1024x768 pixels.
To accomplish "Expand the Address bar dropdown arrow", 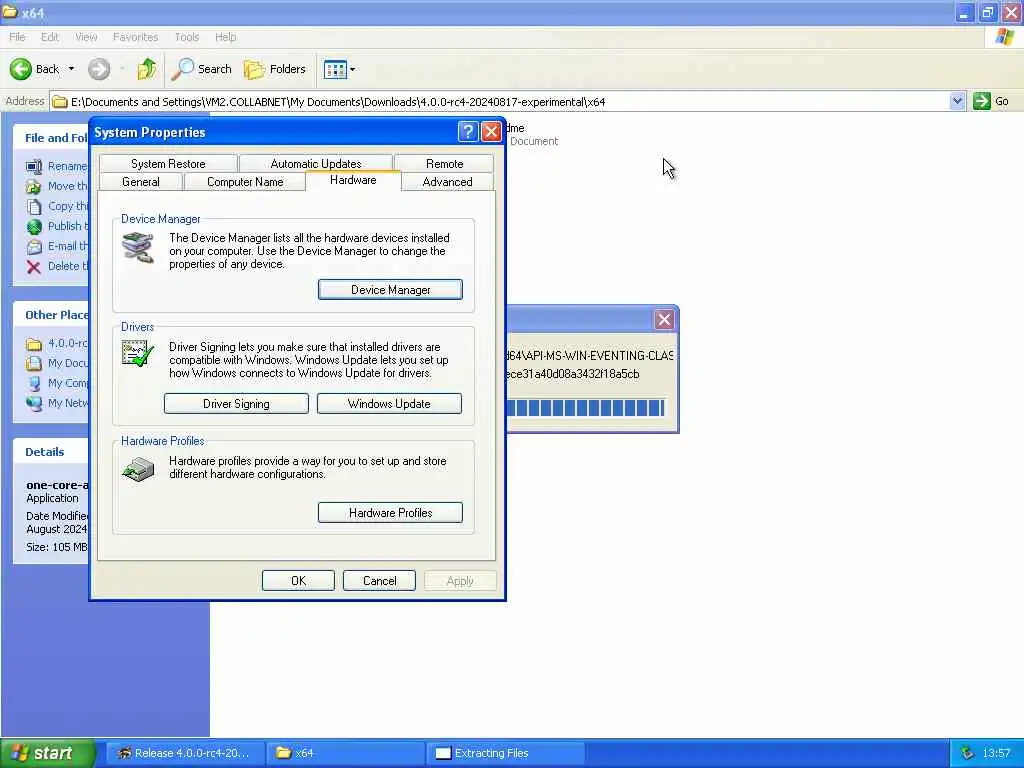I will click(957, 101).
